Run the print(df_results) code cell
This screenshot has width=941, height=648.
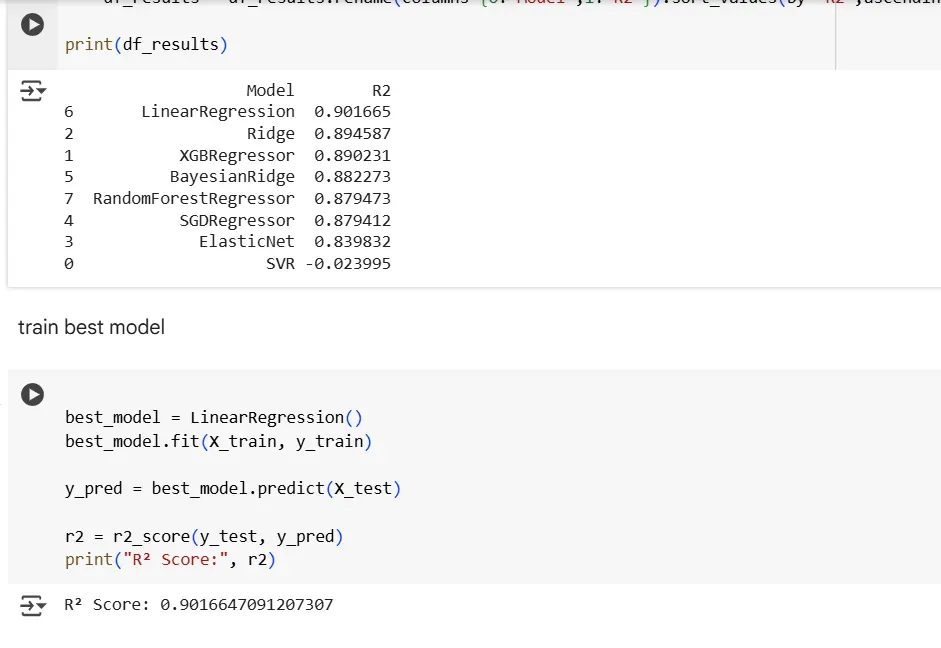coord(33,24)
